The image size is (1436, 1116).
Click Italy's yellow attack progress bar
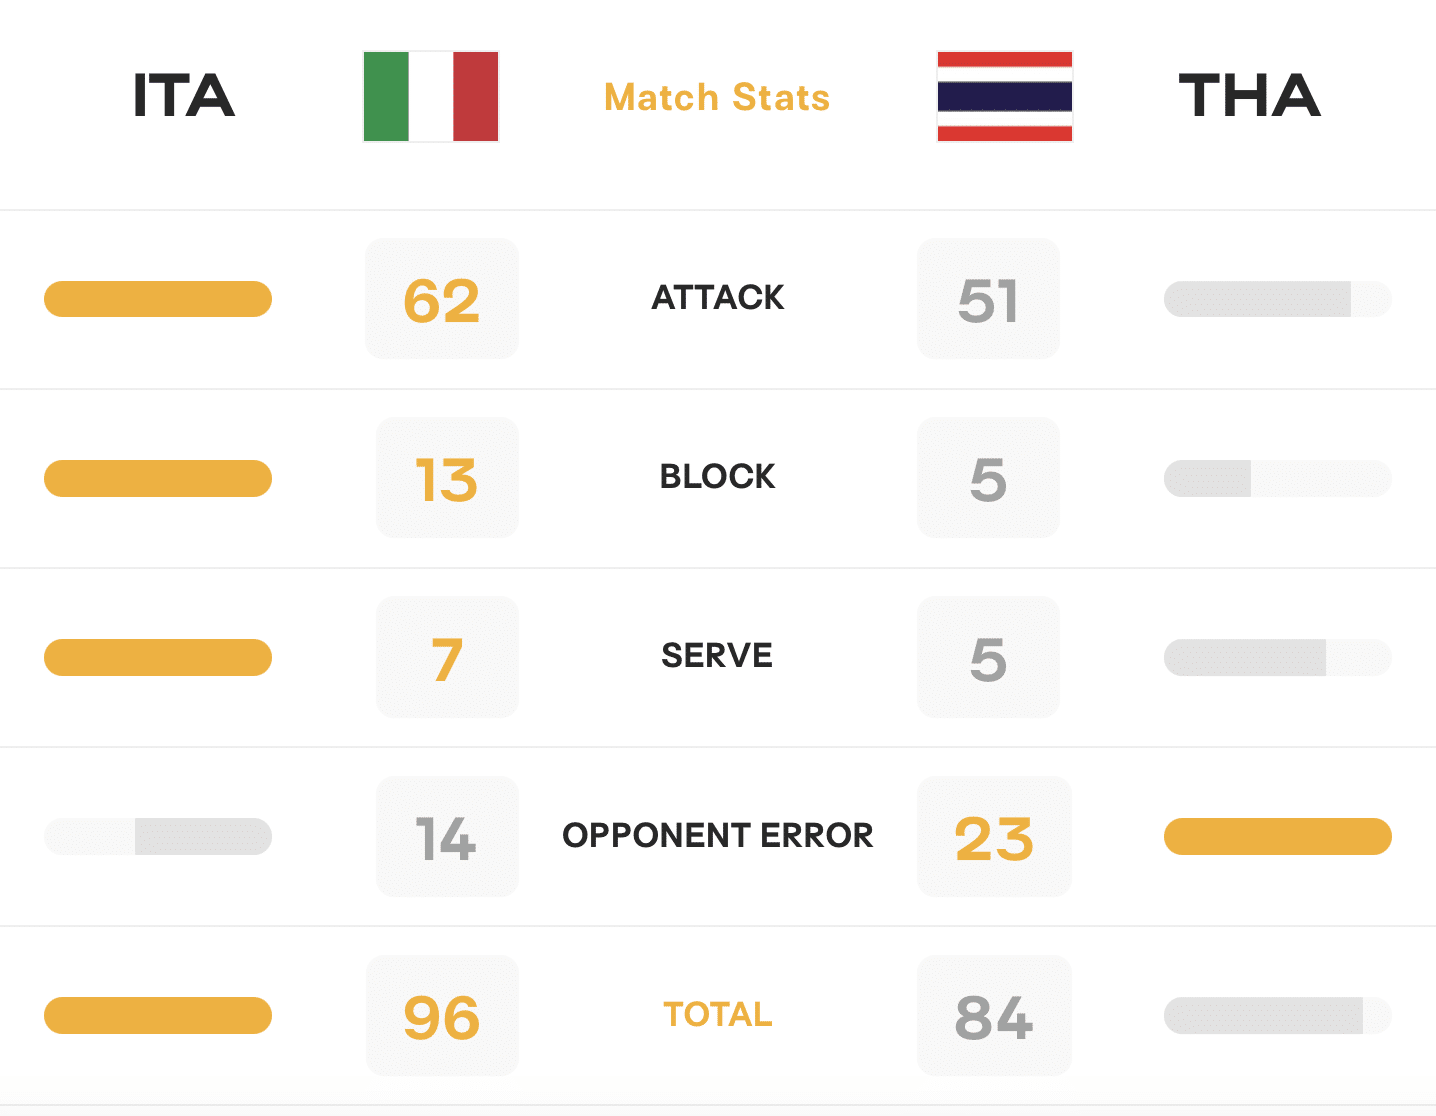pos(158,299)
